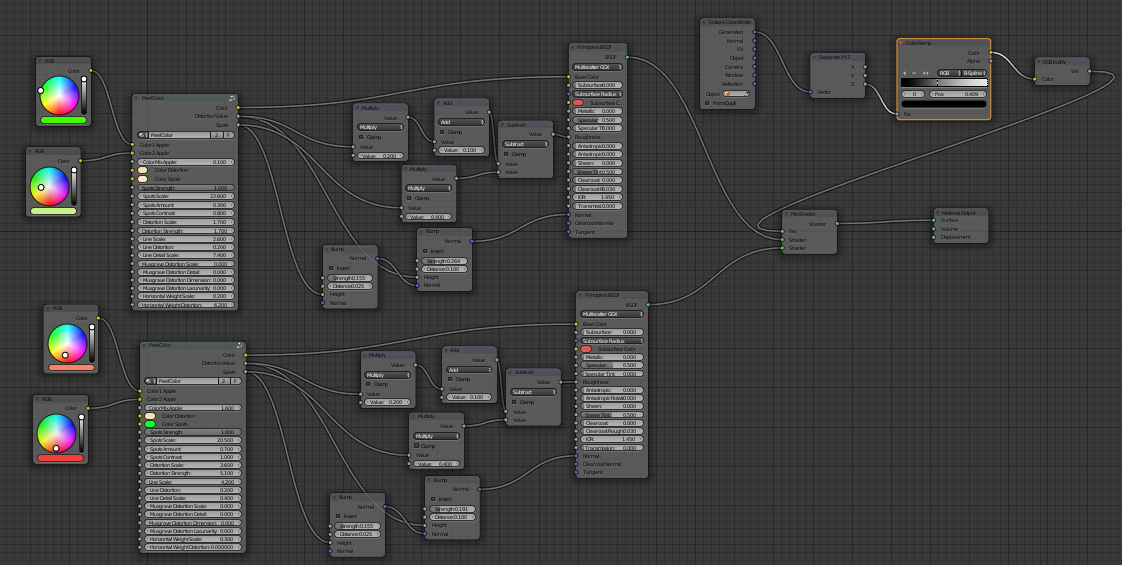
Task: Open Multiscatter GGX dropdown on lower Principled BSDF
Action: point(612,314)
